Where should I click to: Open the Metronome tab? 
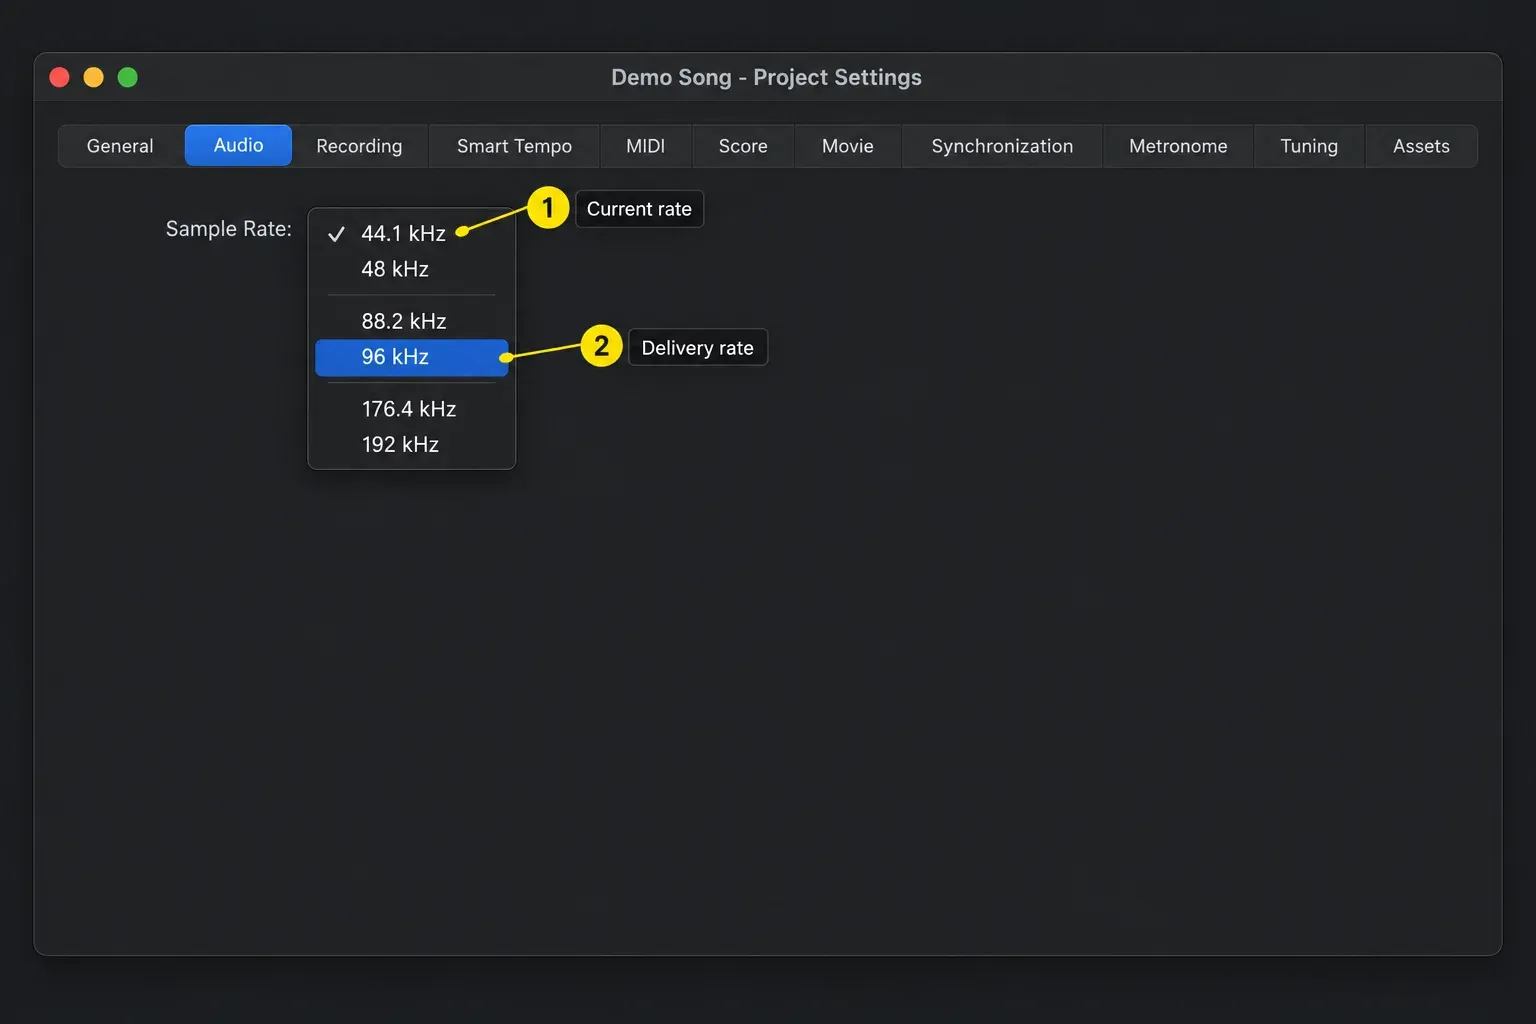(x=1178, y=146)
